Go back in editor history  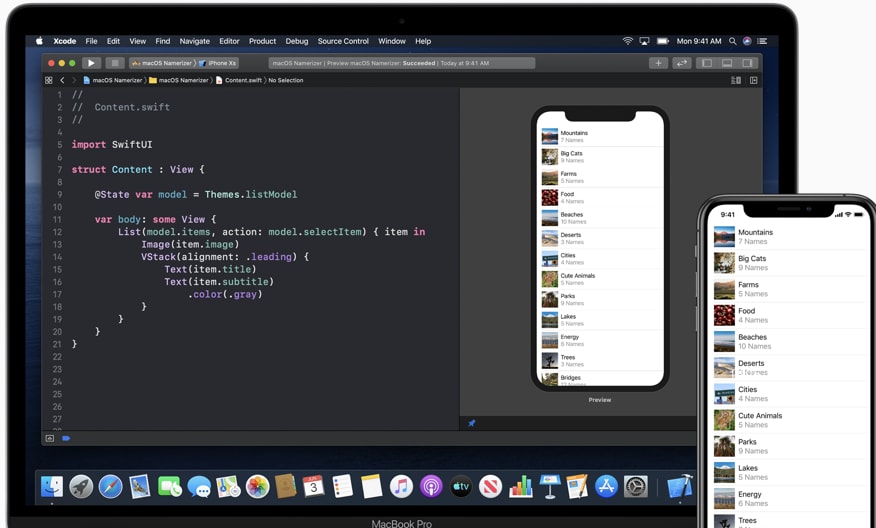(x=62, y=80)
